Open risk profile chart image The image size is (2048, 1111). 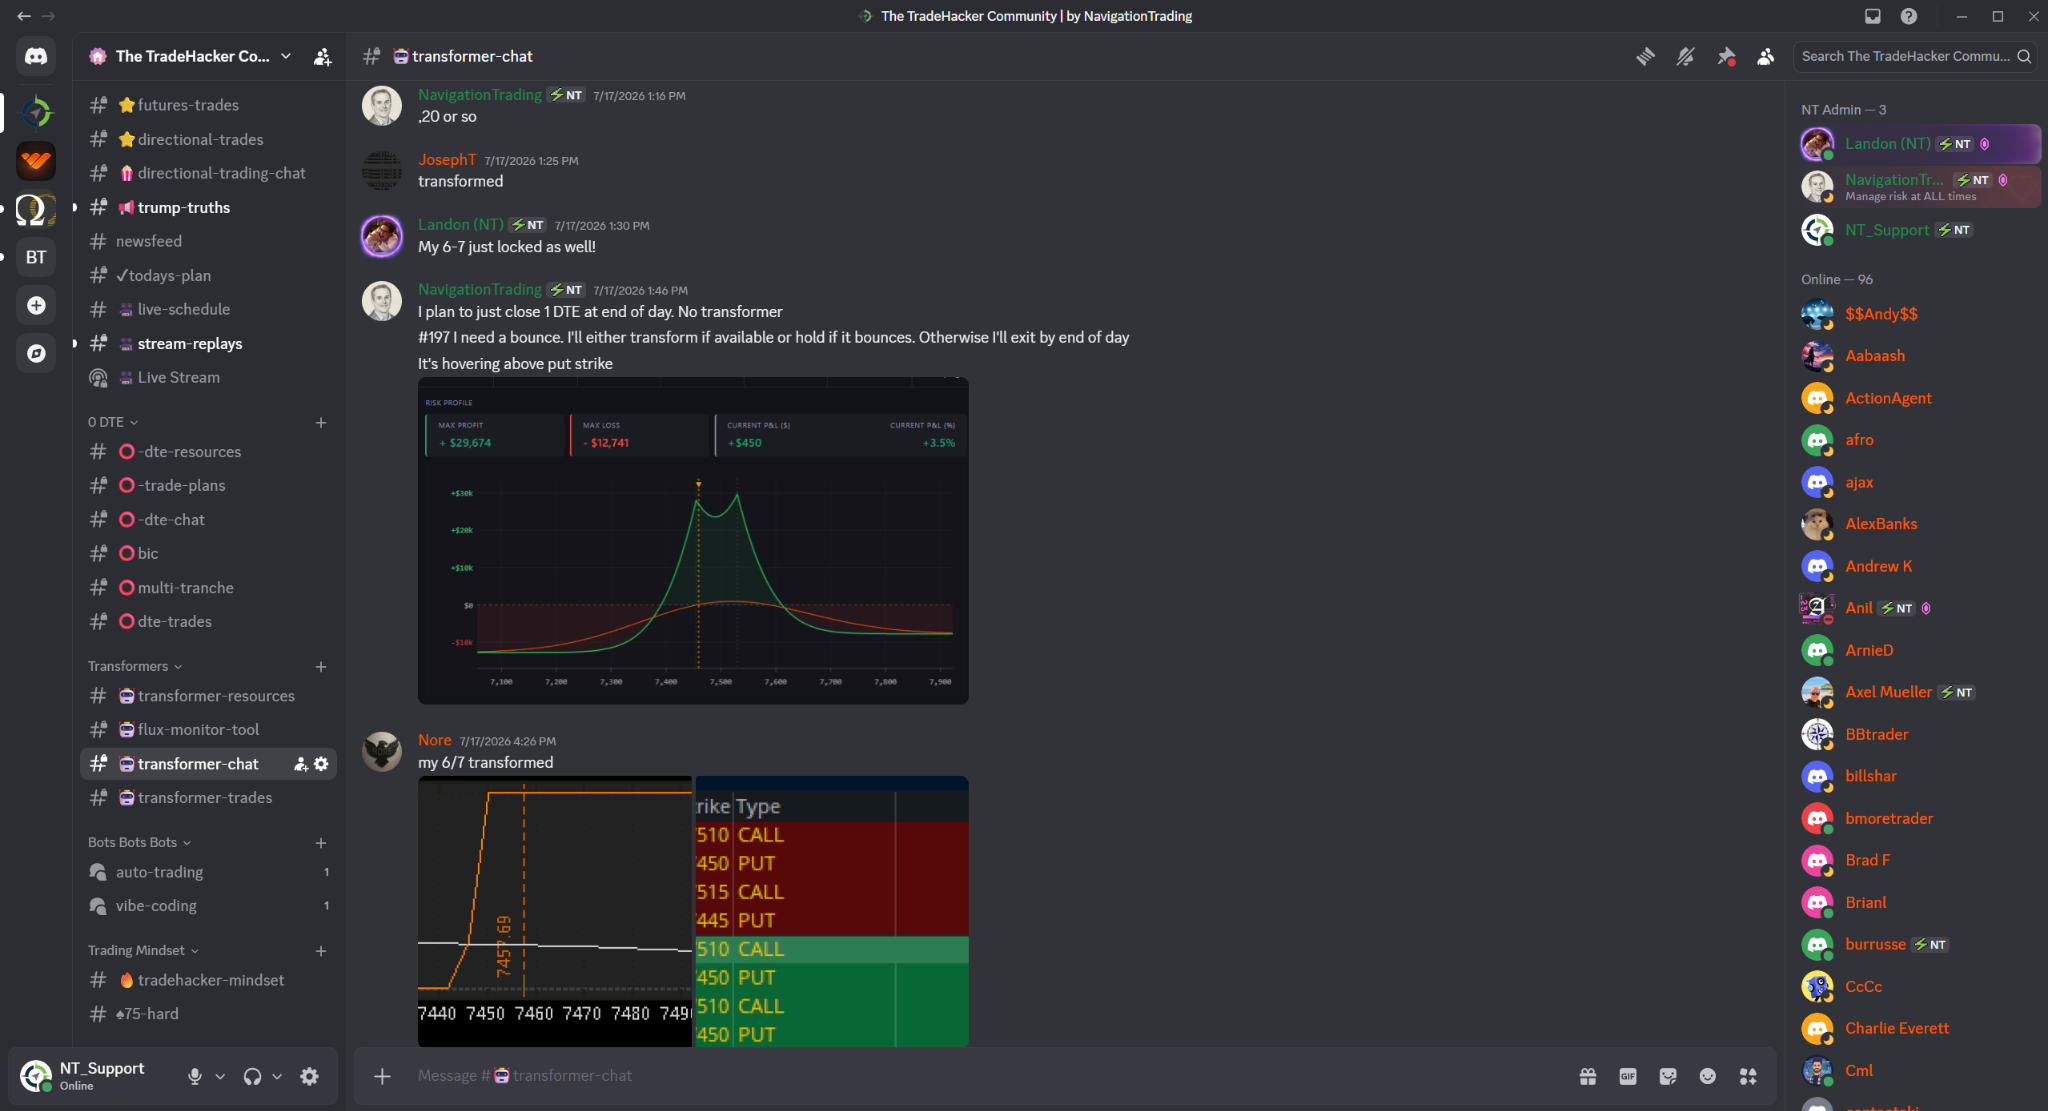pos(693,540)
